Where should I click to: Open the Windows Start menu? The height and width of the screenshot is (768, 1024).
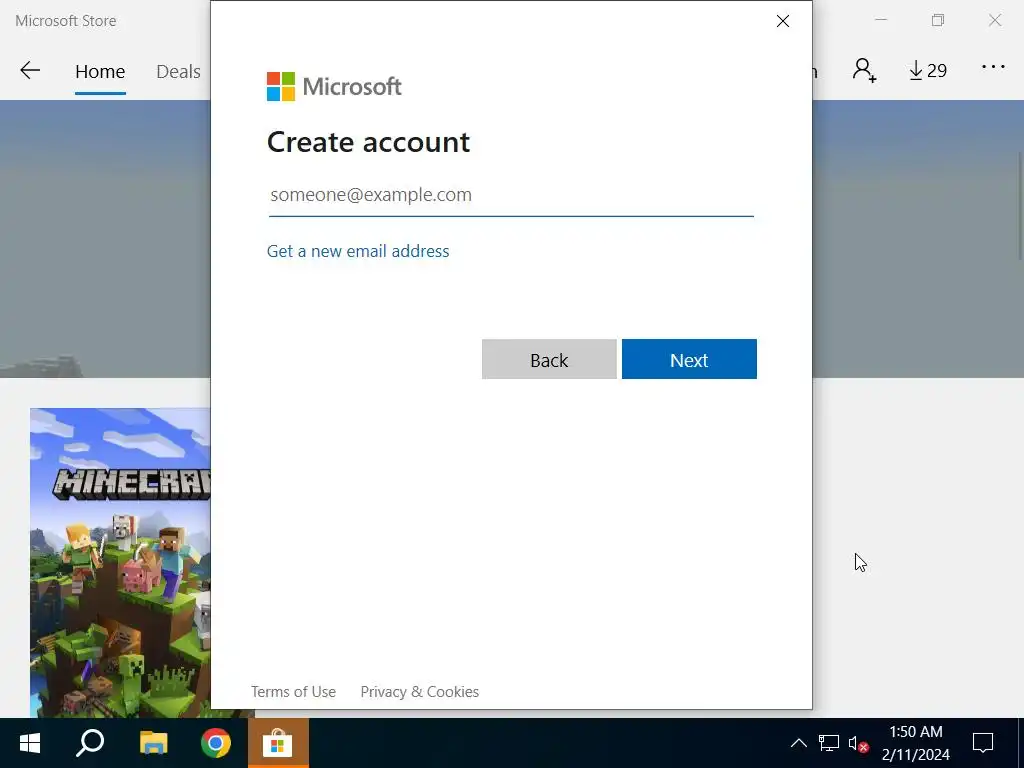click(30, 743)
